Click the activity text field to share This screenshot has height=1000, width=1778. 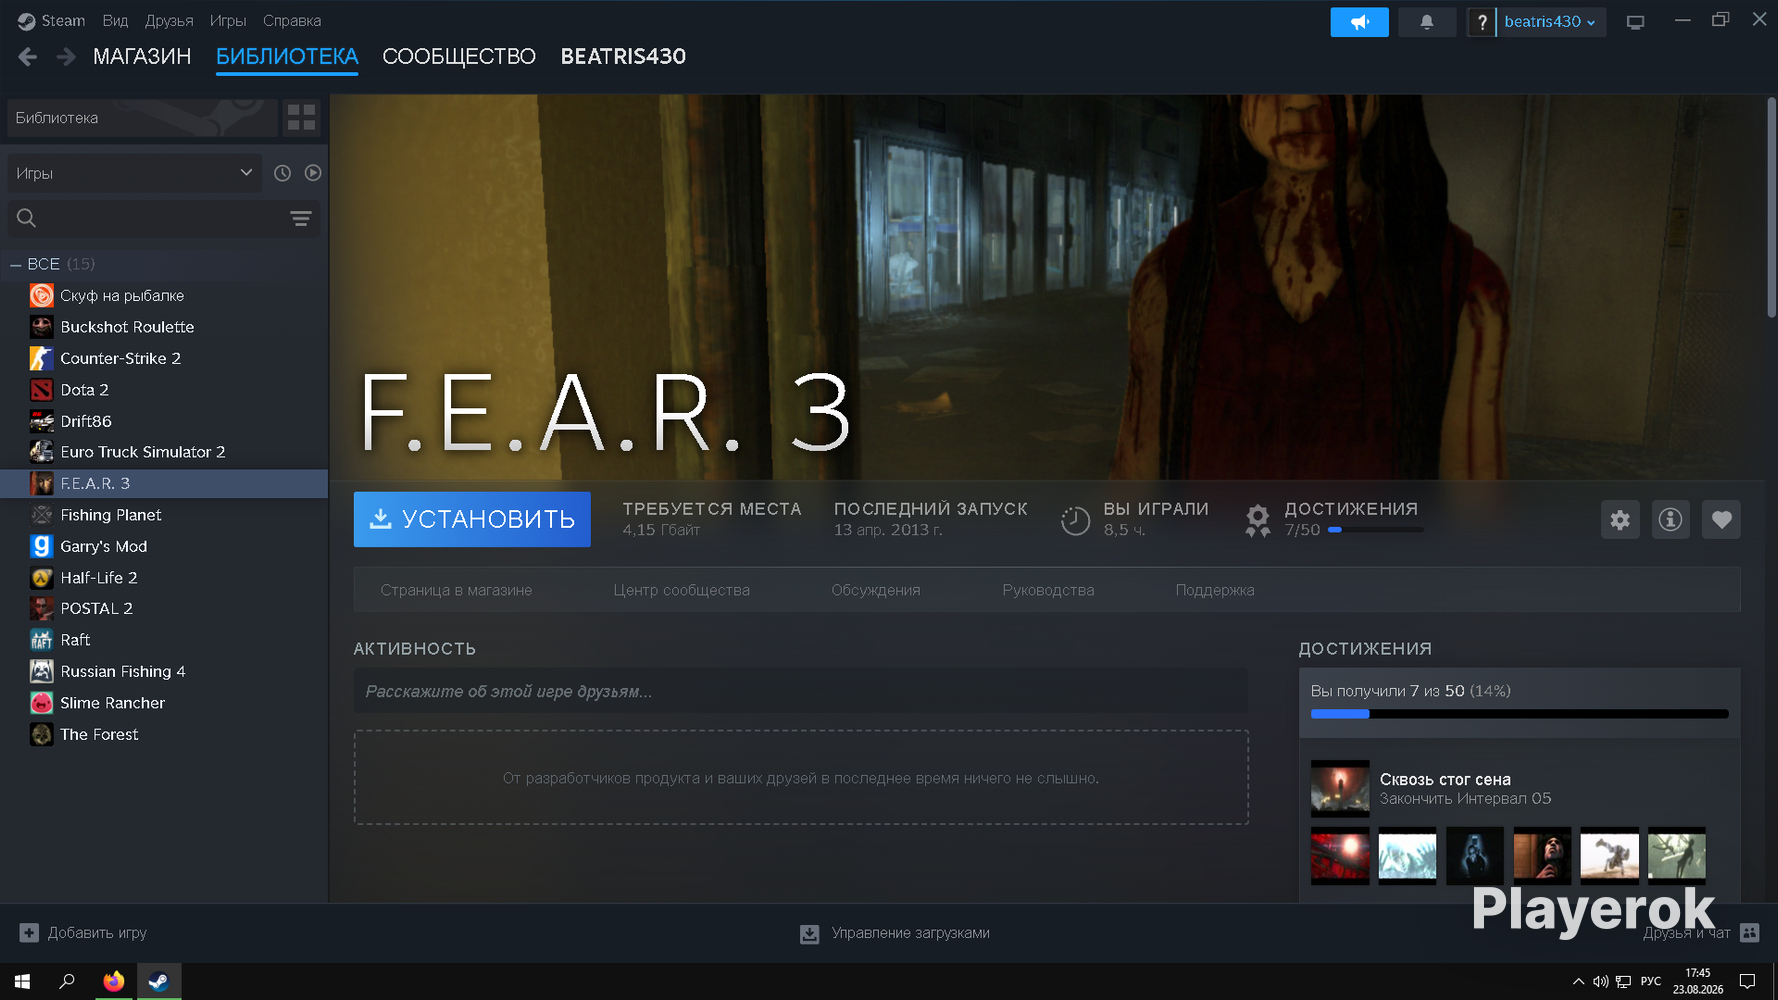pos(801,691)
